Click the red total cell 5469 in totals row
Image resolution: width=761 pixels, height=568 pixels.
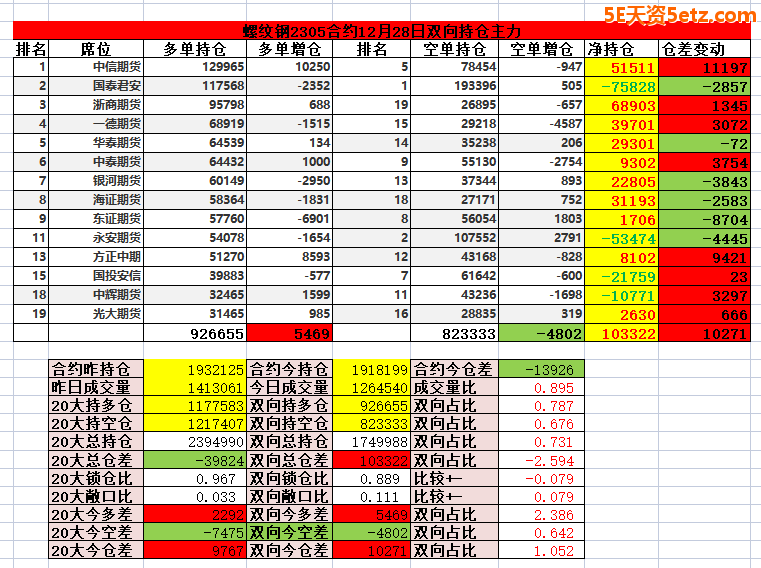(290, 333)
